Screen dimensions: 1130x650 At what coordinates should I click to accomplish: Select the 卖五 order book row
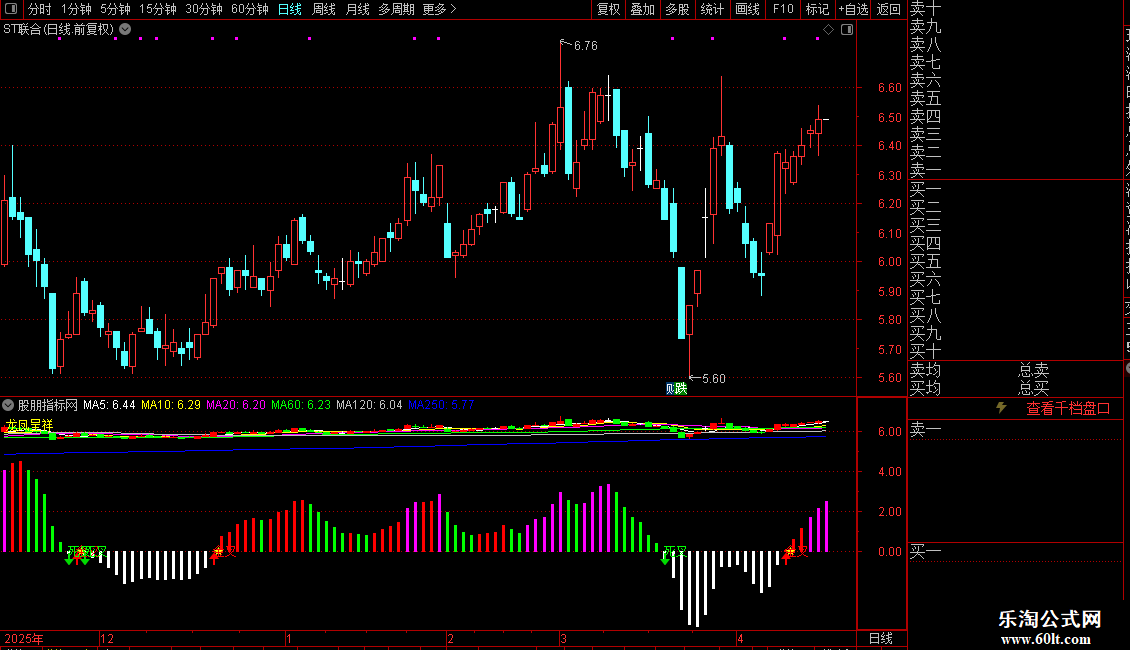coord(925,98)
